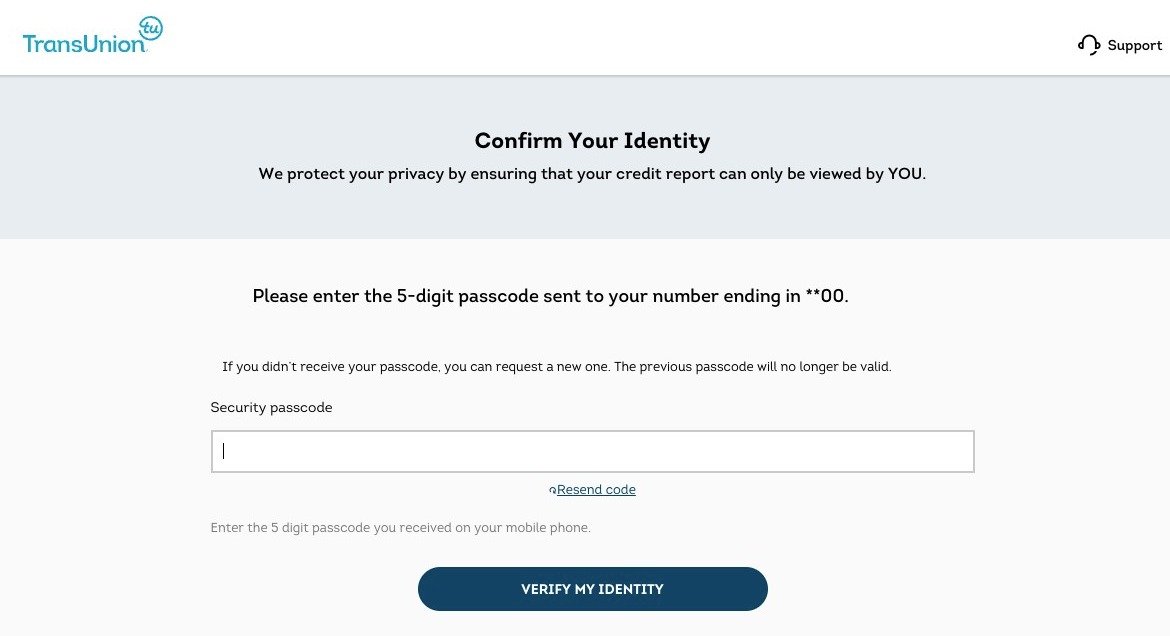1170x636 pixels.
Task: Click the privacy protection subtitle text
Action: click(x=560, y=174)
